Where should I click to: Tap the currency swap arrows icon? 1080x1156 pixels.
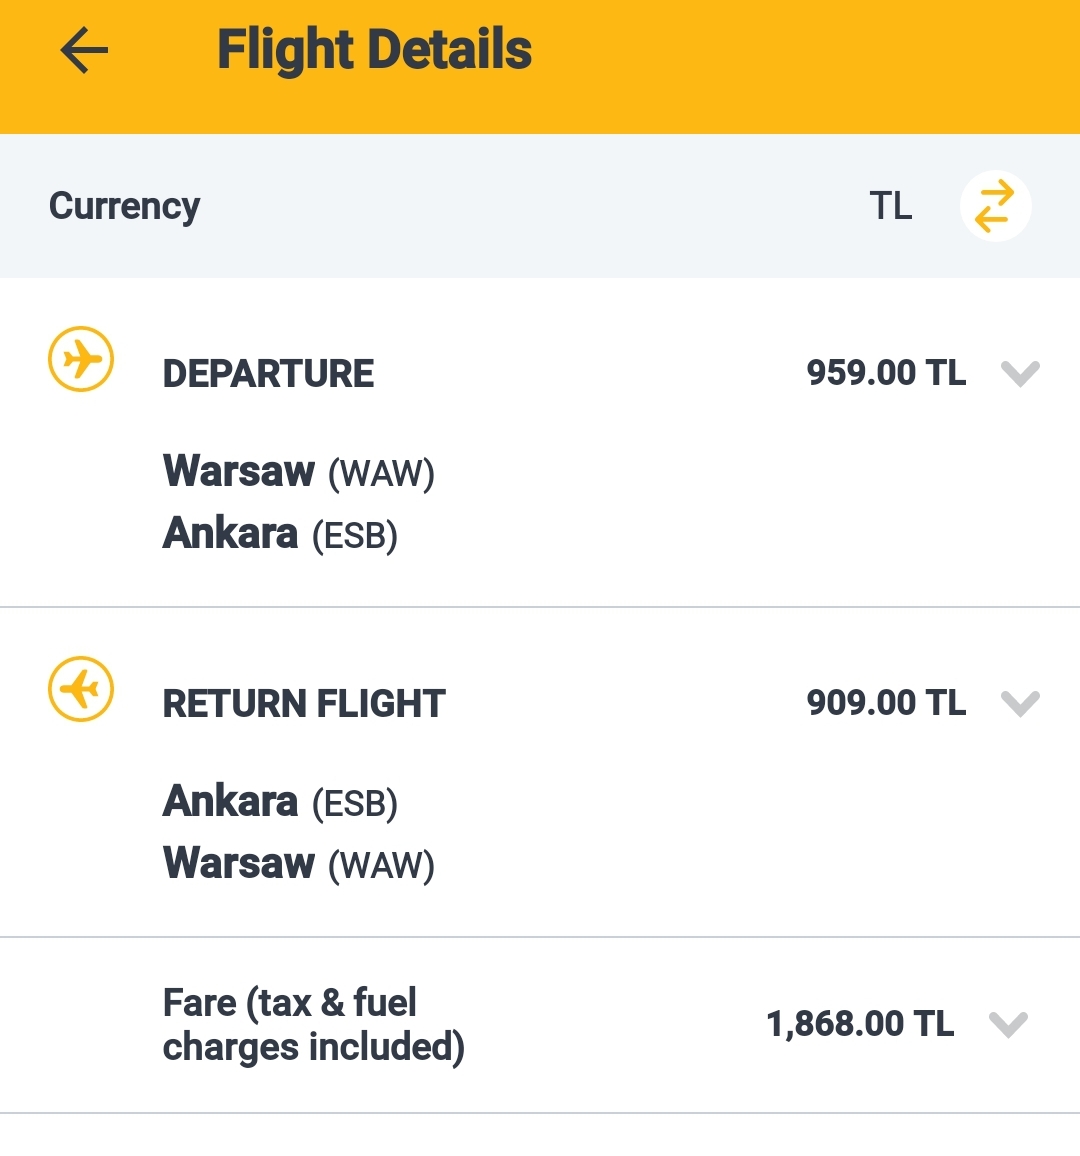pyautogui.click(x=994, y=206)
